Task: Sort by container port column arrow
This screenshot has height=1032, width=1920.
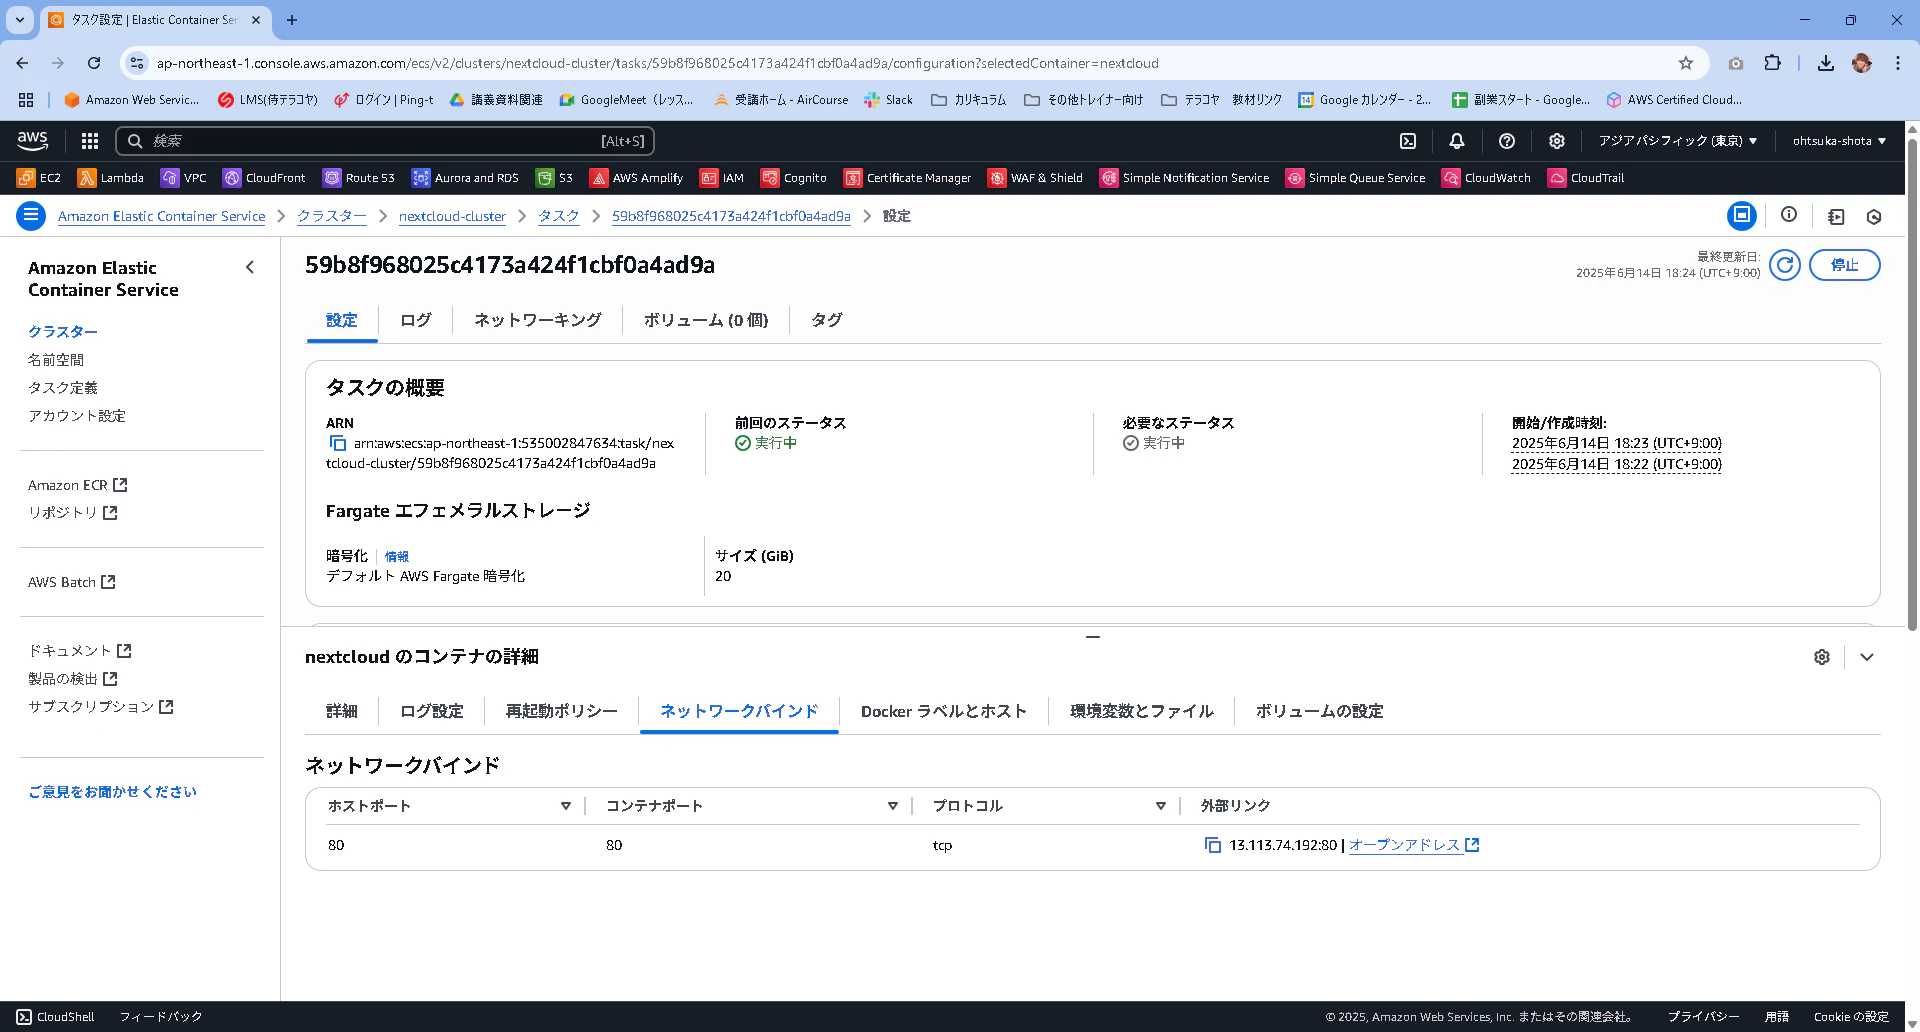Action: point(893,806)
